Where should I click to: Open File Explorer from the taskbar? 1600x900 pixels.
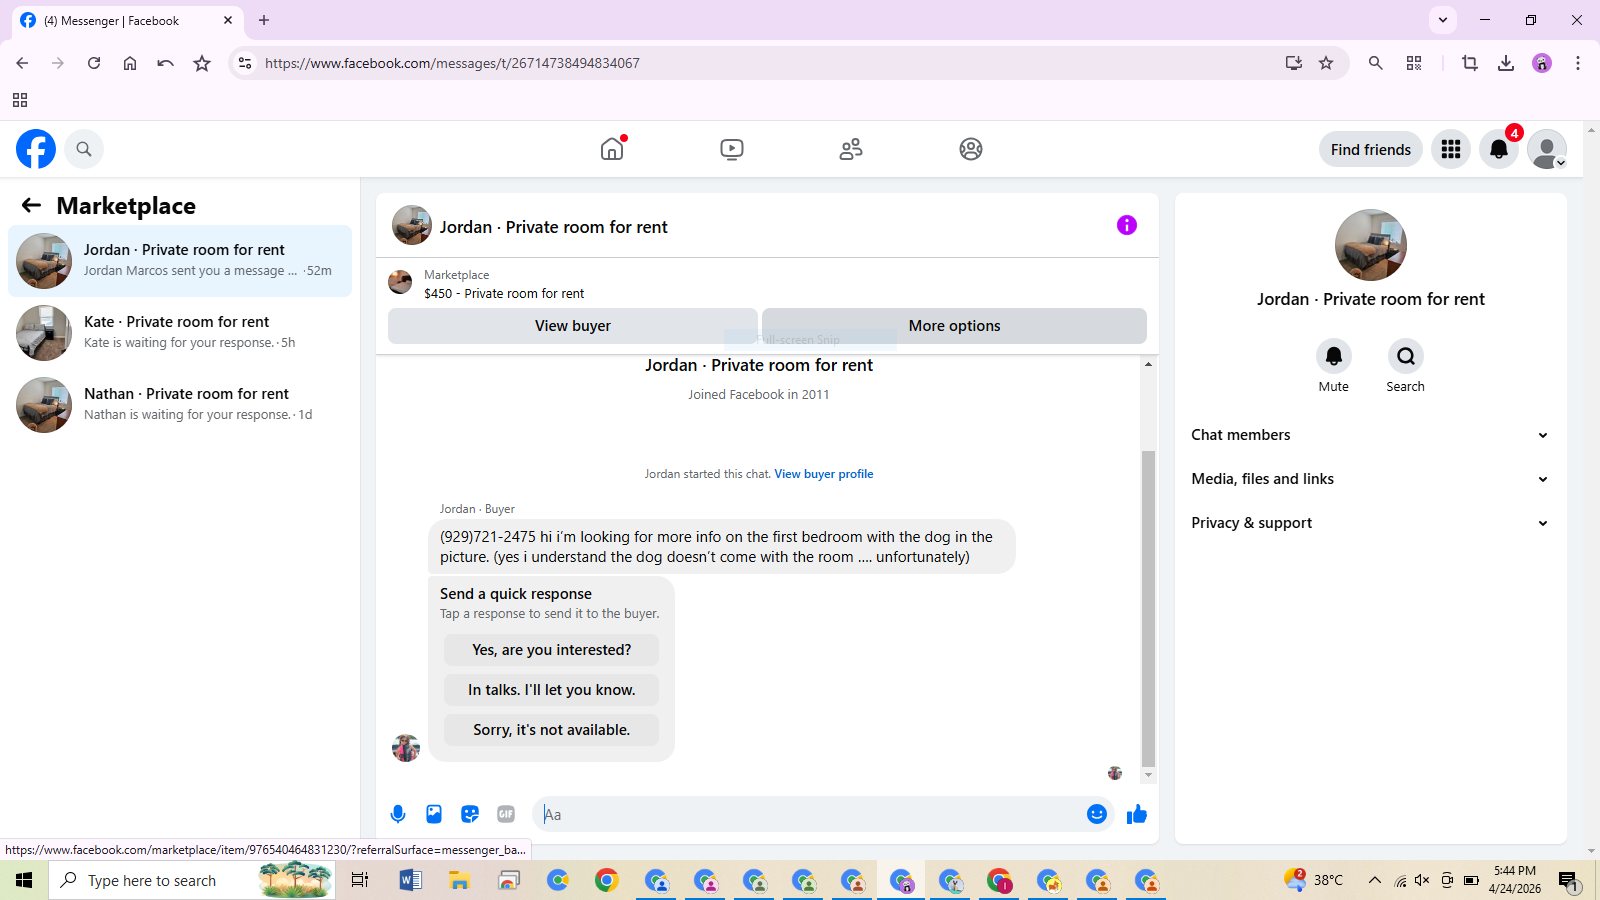tap(459, 880)
